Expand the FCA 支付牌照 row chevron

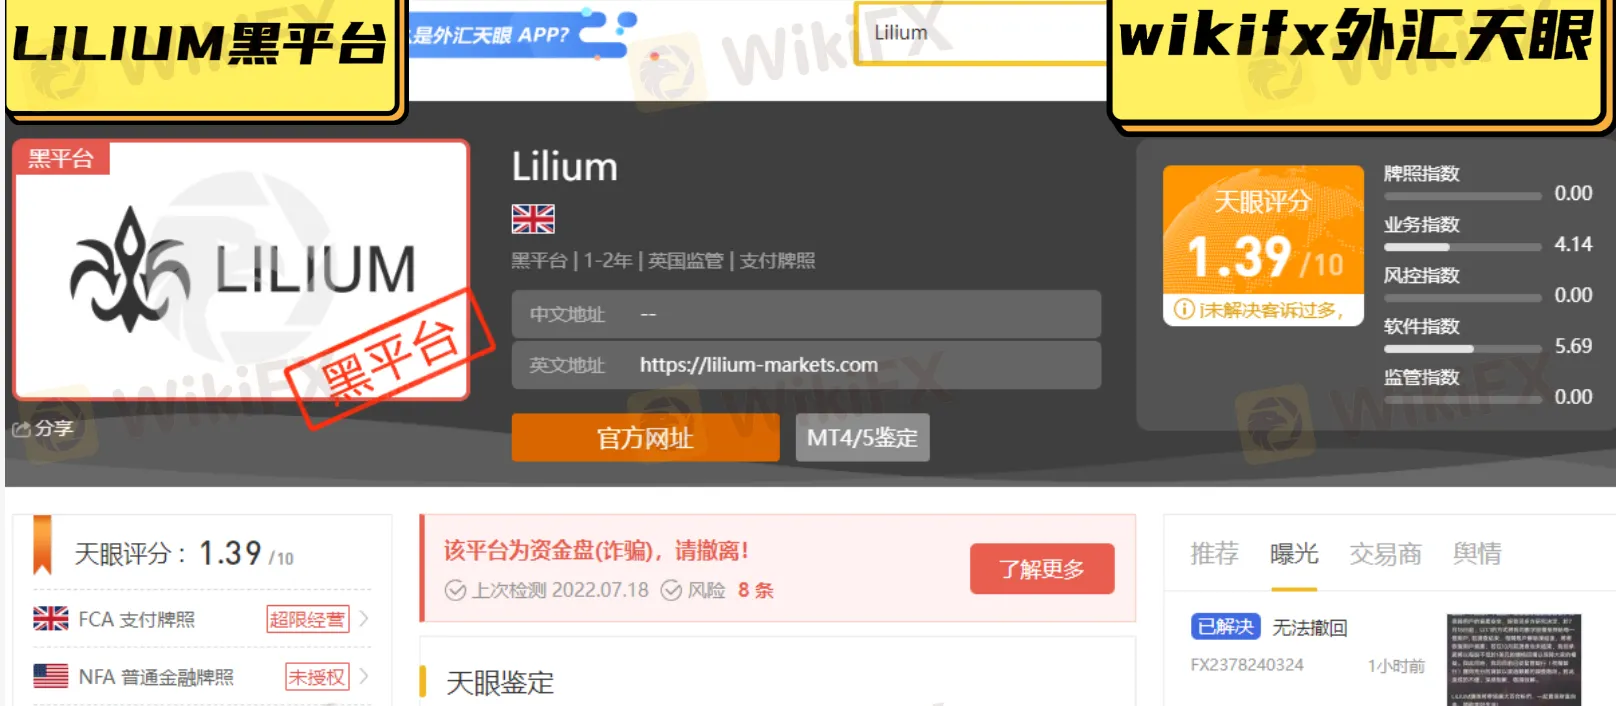click(x=364, y=619)
